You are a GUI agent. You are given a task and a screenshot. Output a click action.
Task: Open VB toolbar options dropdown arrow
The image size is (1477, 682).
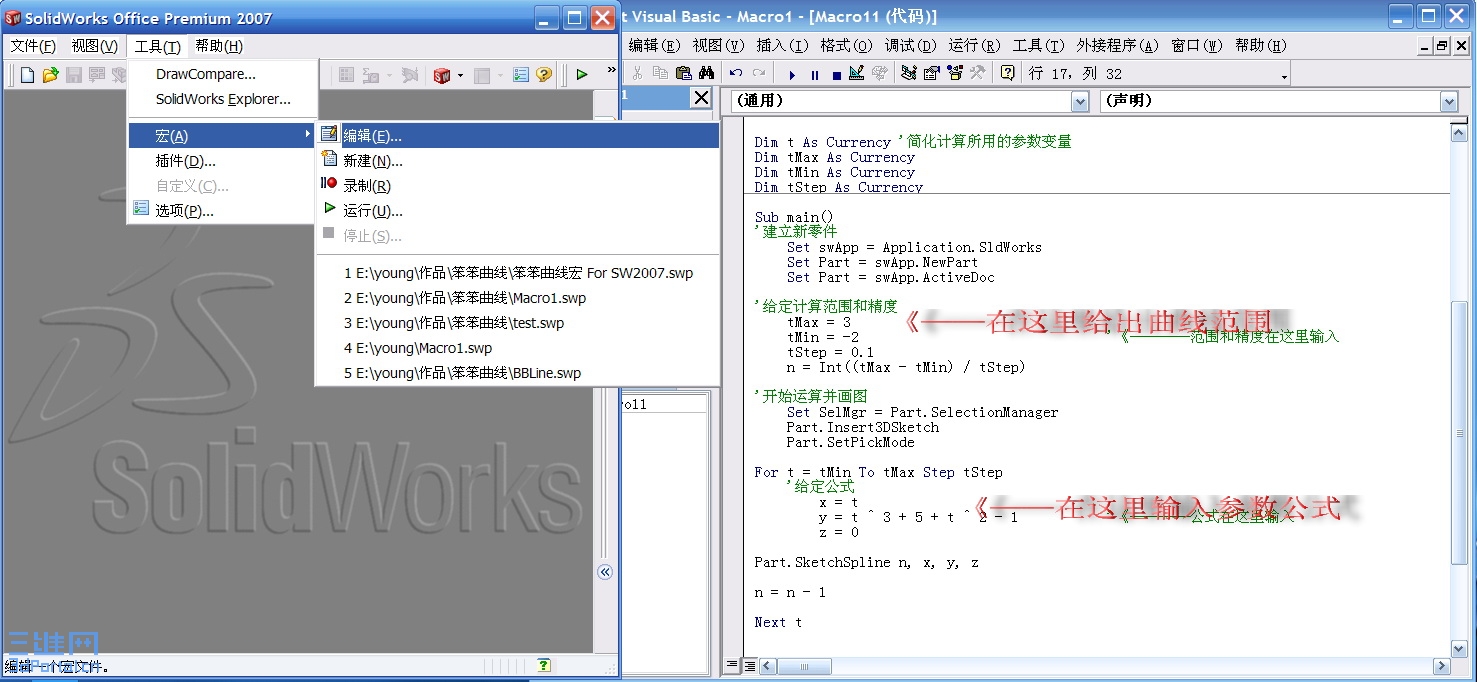[1284, 76]
